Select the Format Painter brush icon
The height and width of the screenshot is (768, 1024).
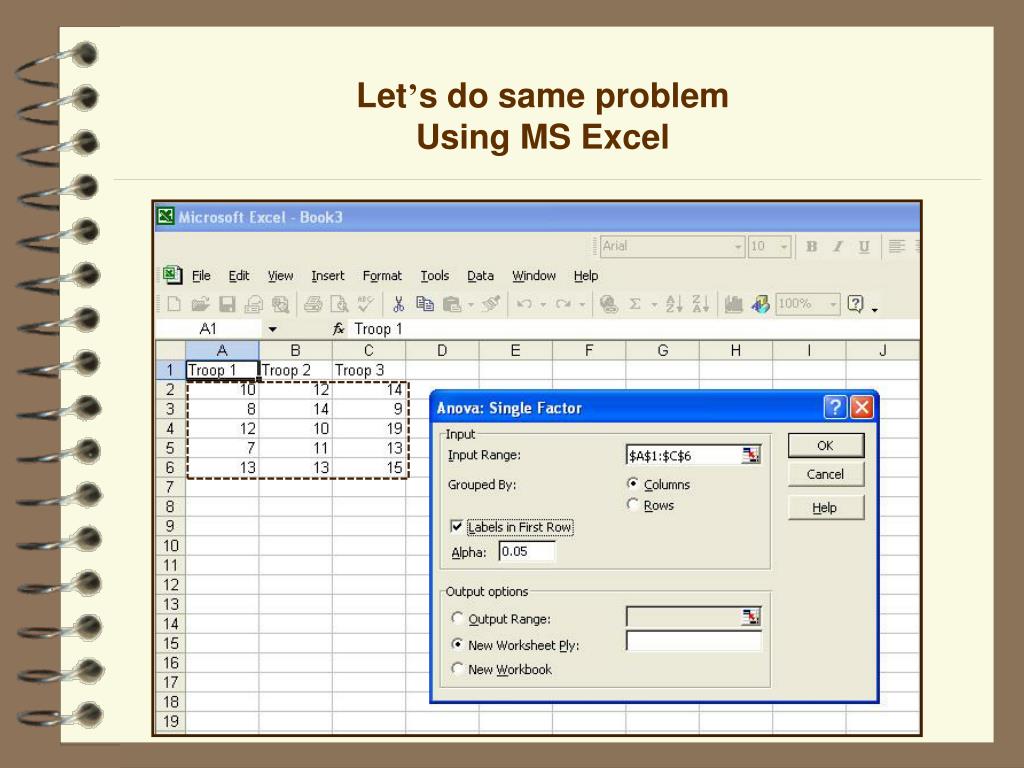coord(491,304)
